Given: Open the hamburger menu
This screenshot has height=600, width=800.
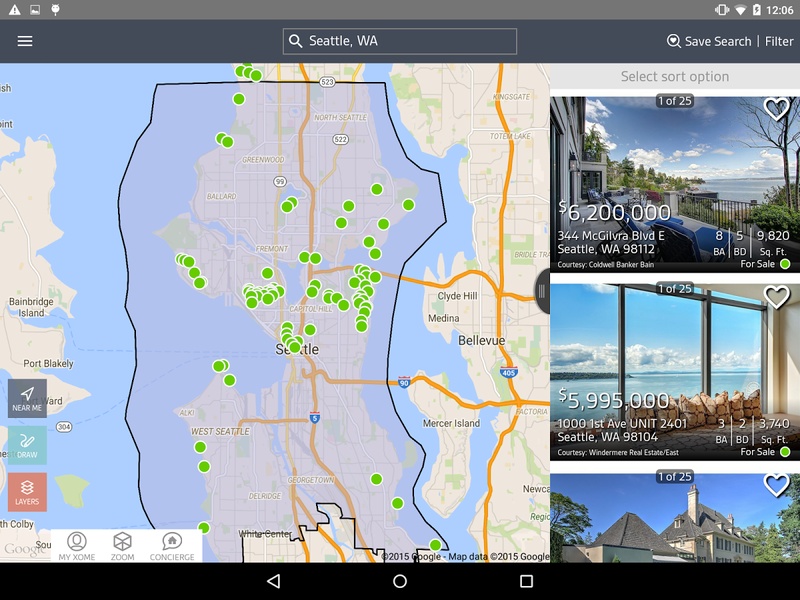Looking at the screenshot, I should click(25, 41).
